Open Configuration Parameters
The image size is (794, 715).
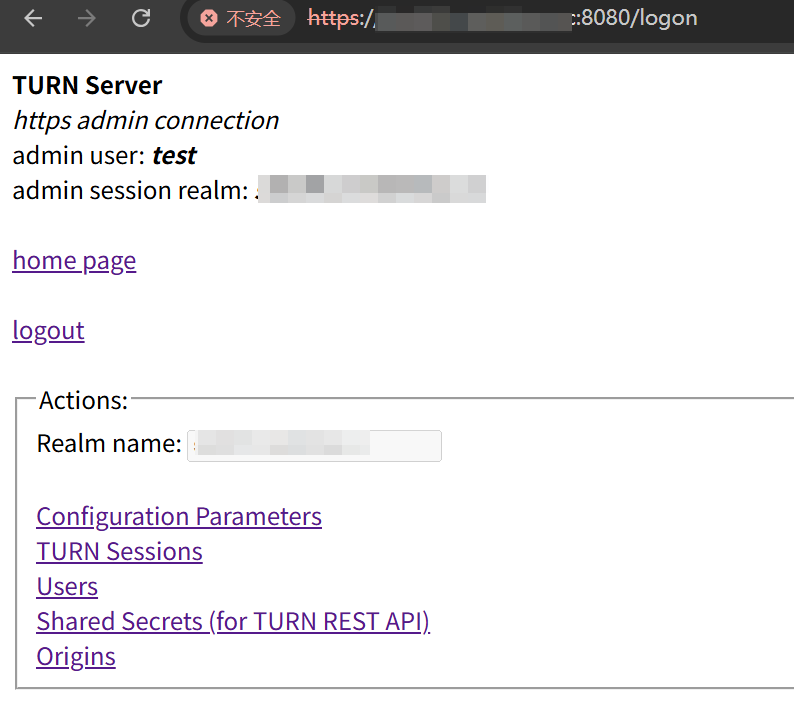179,517
